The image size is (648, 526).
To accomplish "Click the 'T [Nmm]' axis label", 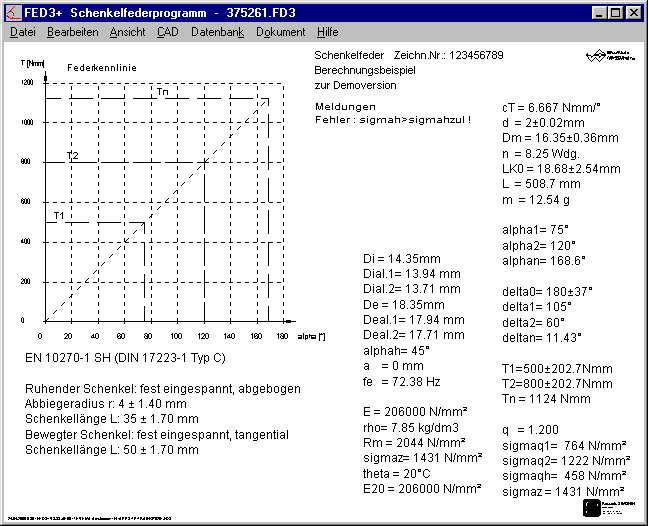I will (x=32, y=63).
